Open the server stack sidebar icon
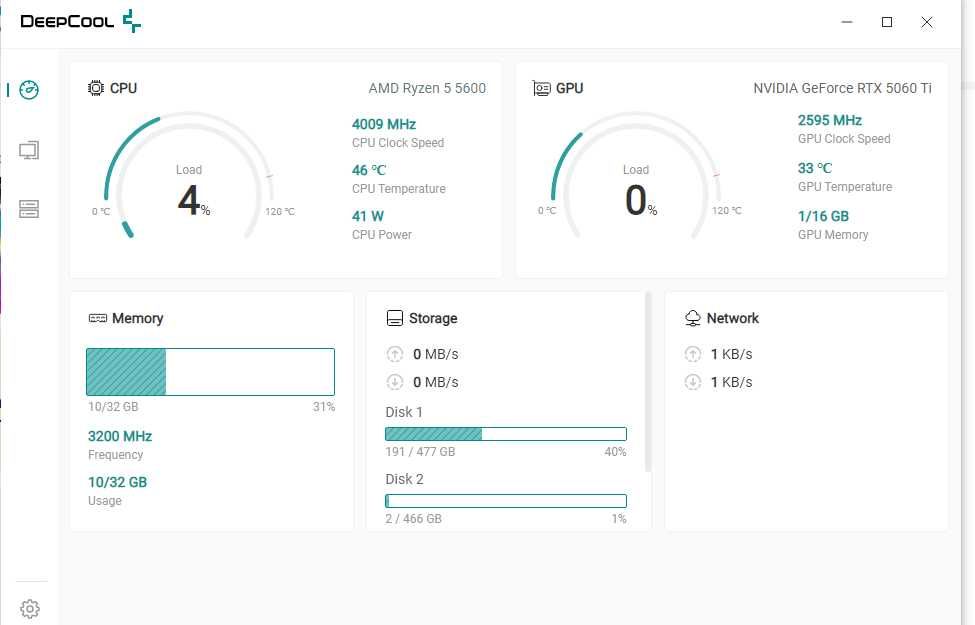 click(x=29, y=209)
